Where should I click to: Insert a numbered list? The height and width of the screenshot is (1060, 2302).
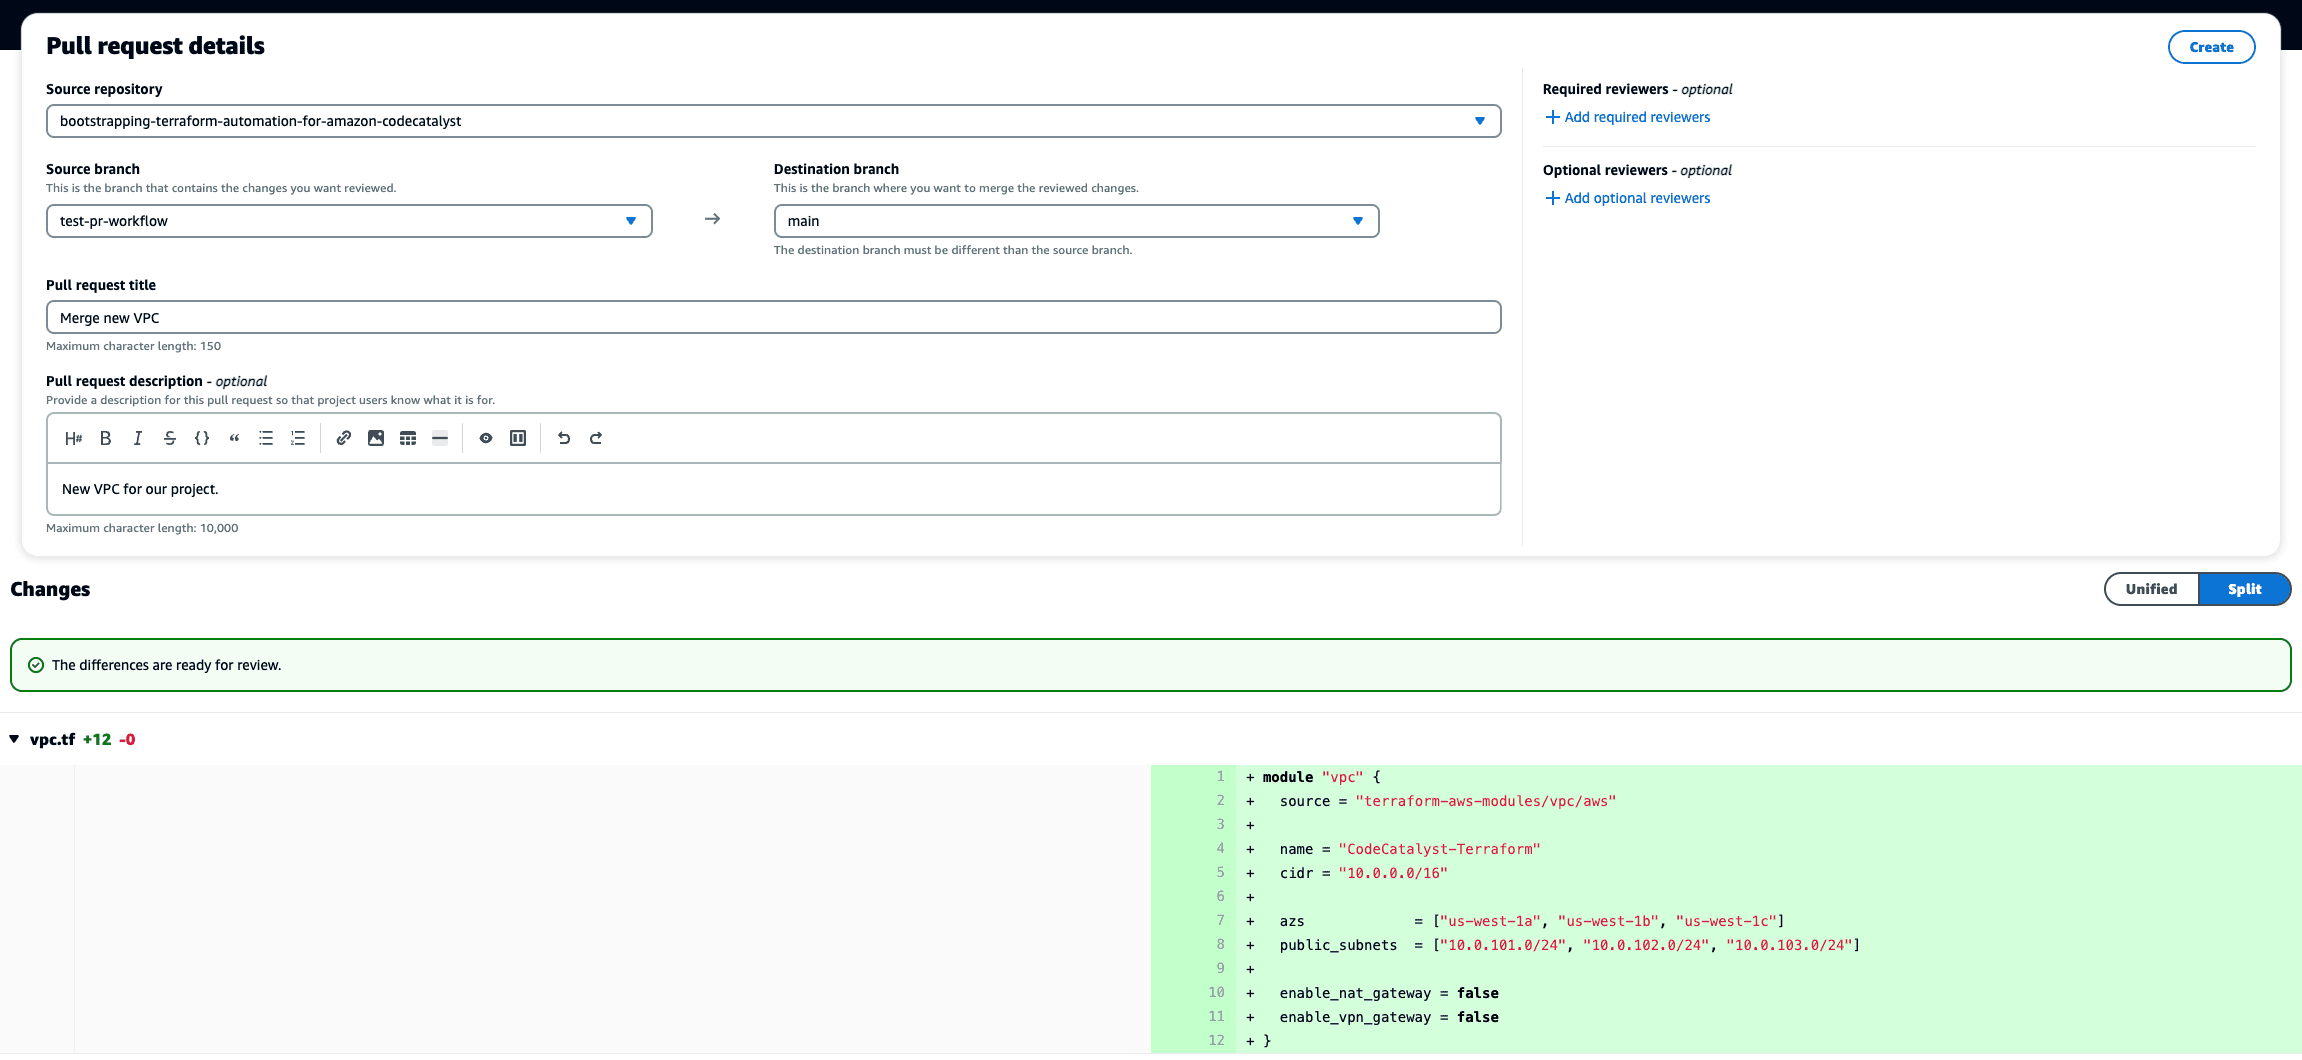298,438
